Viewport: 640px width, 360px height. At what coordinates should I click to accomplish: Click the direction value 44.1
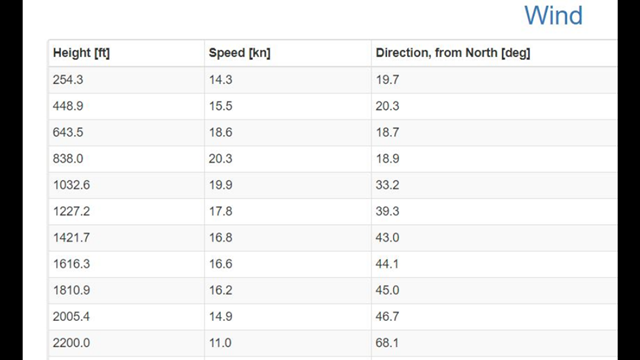[x=387, y=264]
